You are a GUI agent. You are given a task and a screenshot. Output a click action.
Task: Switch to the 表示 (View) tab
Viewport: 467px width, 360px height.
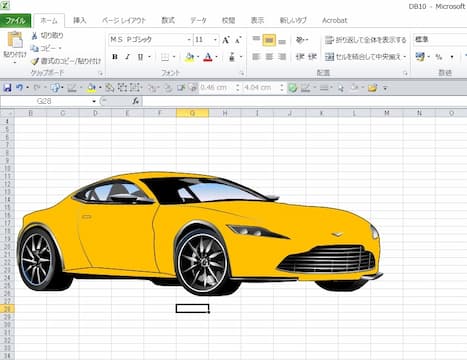click(257, 21)
